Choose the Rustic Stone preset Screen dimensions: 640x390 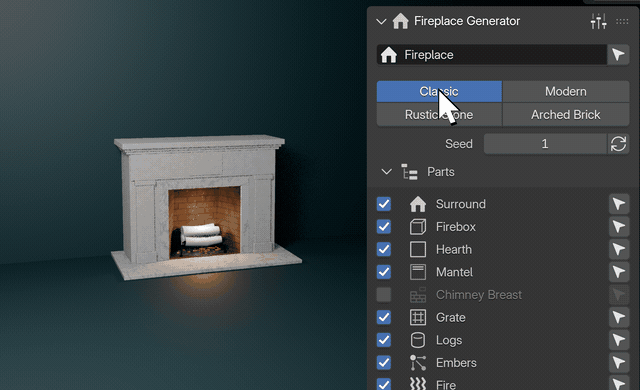pyautogui.click(x=439, y=115)
